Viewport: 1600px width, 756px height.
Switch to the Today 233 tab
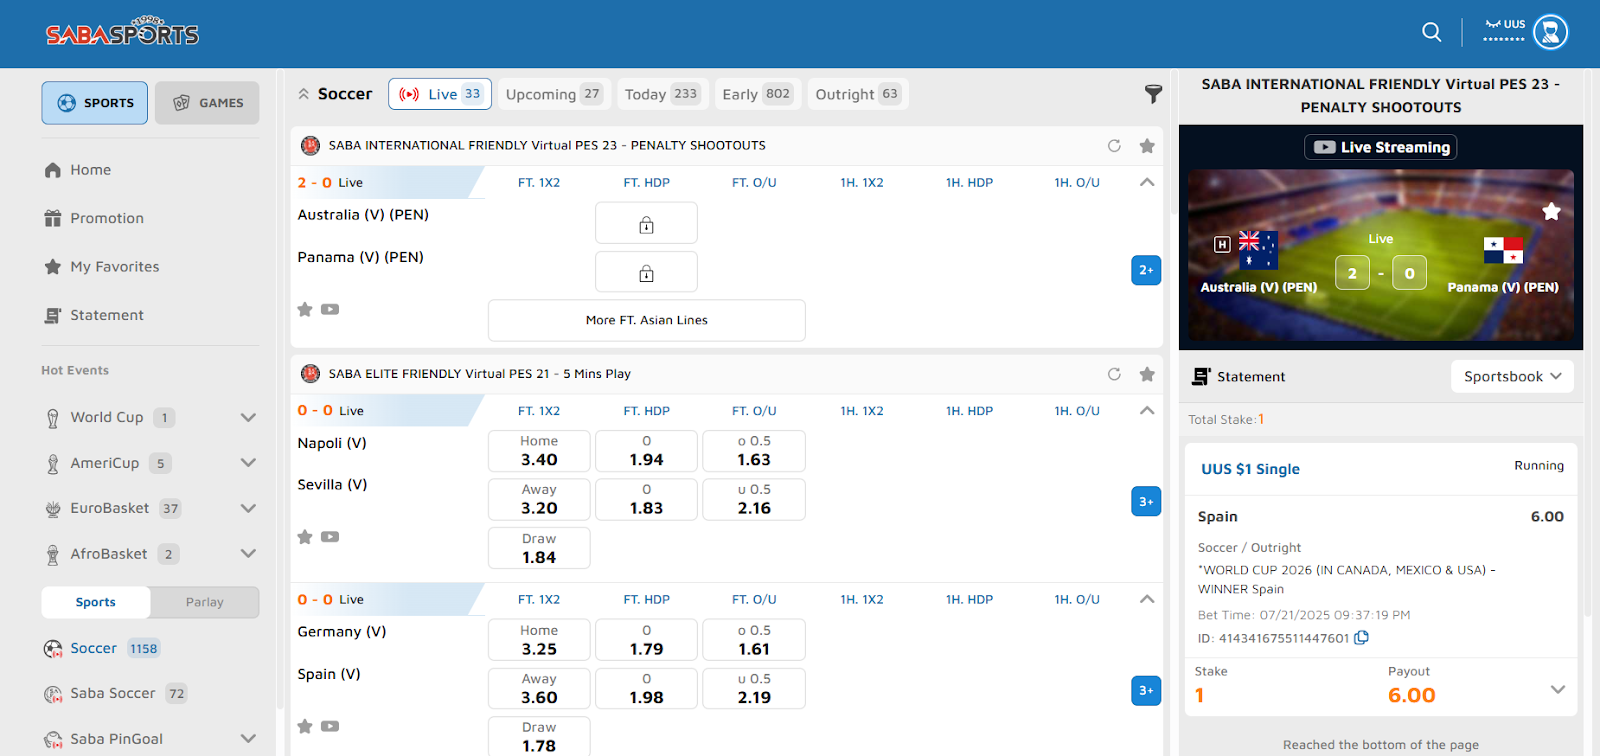pyautogui.click(x=662, y=94)
